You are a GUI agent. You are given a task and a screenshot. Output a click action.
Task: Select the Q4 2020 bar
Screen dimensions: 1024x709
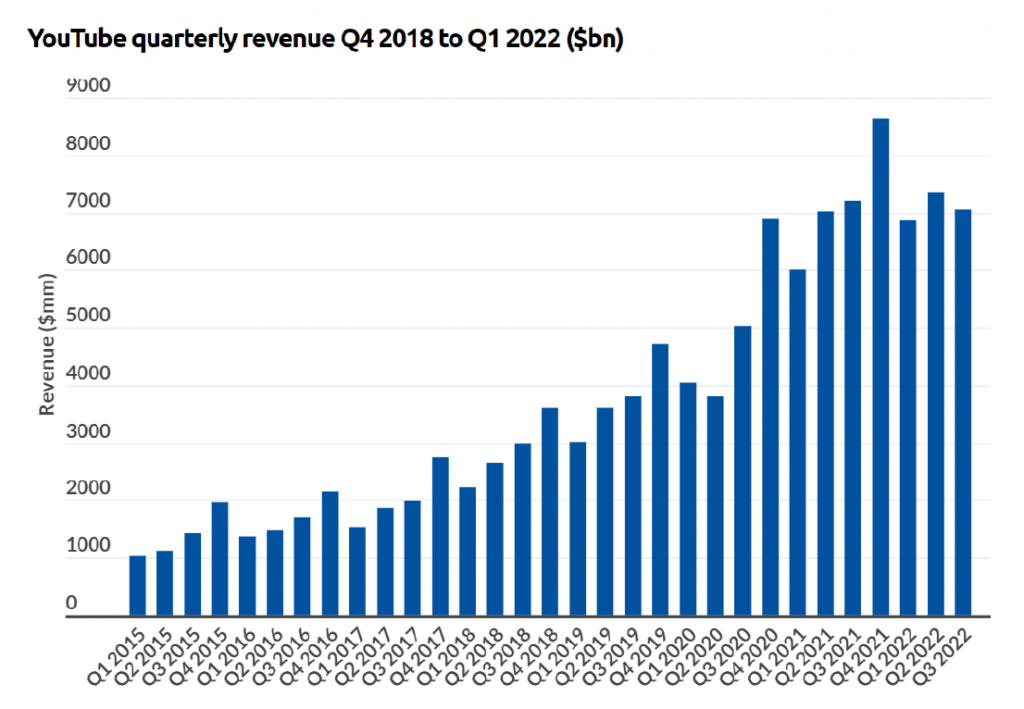click(x=770, y=417)
